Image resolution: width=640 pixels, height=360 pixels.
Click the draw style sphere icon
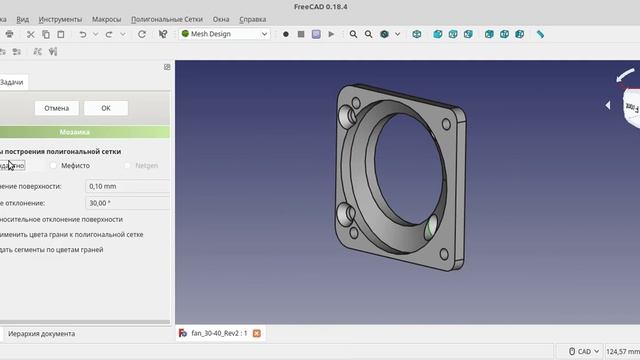coord(384,34)
